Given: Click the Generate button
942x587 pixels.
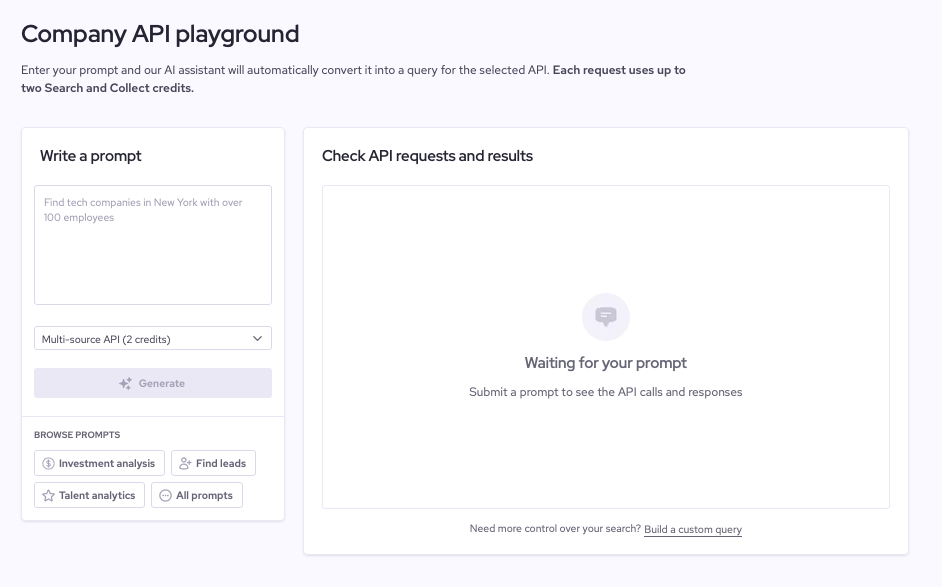Looking at the screenshot, I should tap(153, 383).
